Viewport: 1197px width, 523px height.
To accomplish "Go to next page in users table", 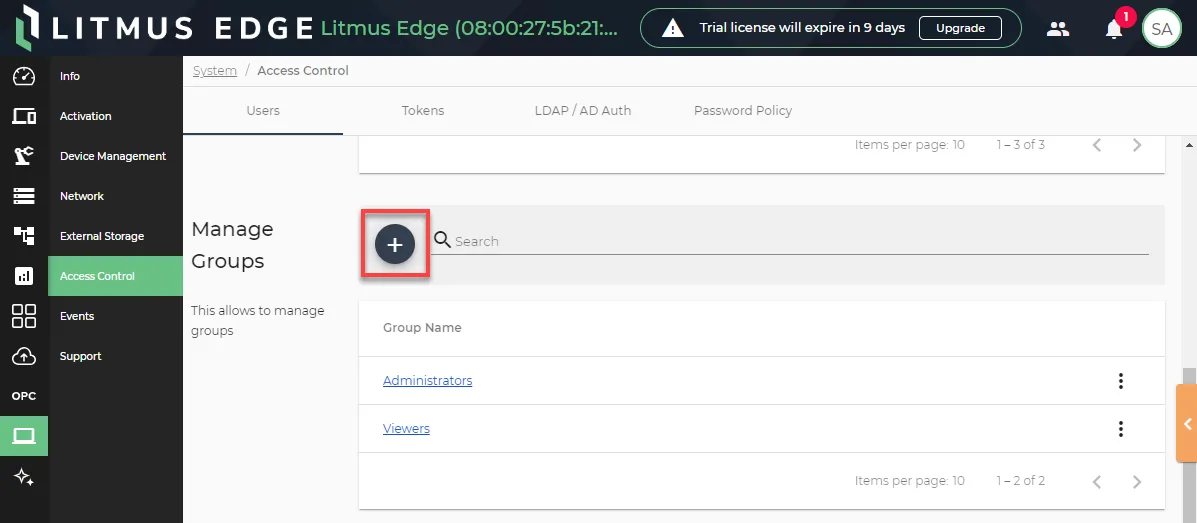I will tap(1137, 144).
